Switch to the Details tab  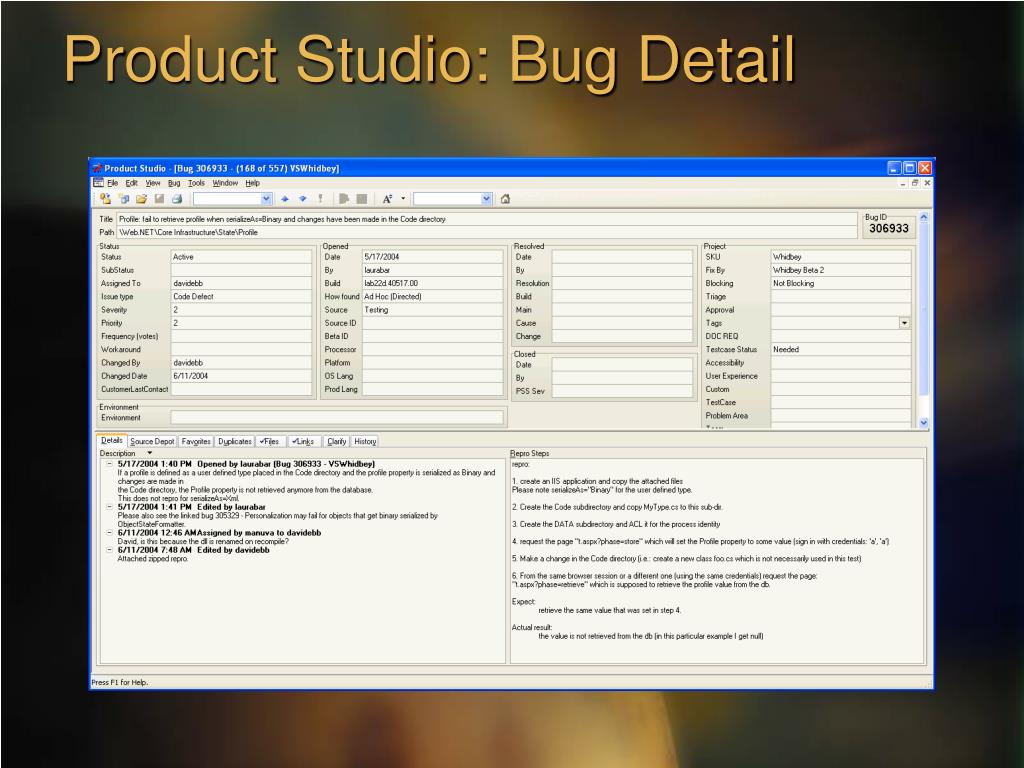[x=112, y=441]
